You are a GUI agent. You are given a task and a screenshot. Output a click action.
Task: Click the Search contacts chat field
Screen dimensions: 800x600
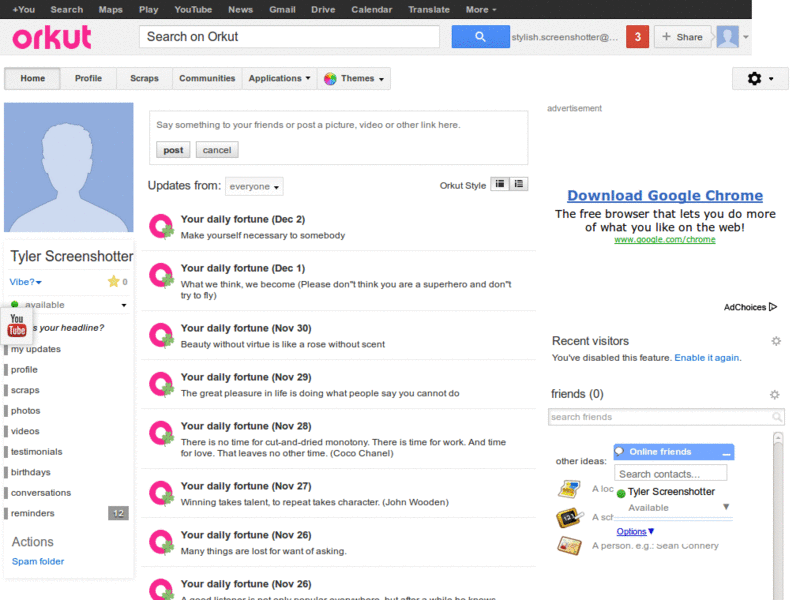point(670,473)
